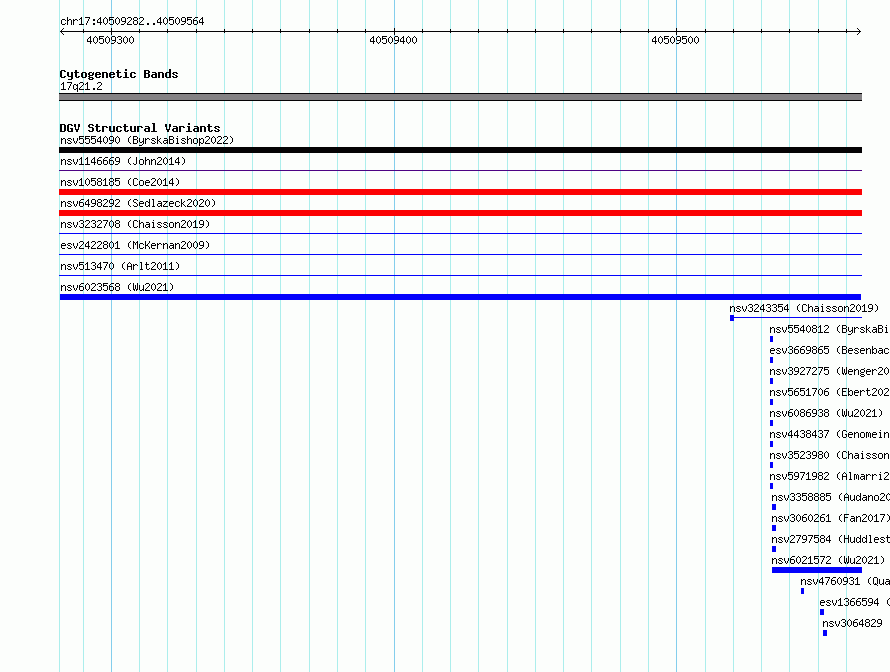Open variant nsv5554090 (ByrskaBishop2022) label
The width and height of the screenshot is (890, 672).
pos(147,140)
